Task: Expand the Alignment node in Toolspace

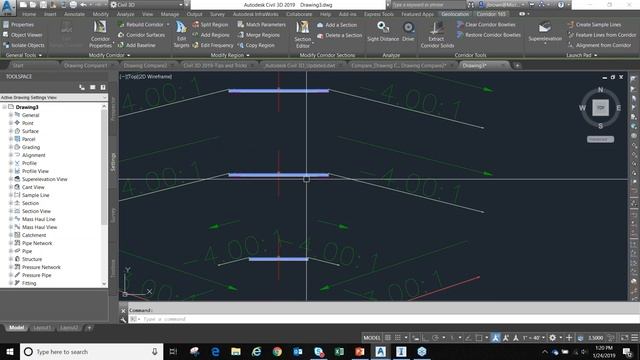Action: coord(11,155)
